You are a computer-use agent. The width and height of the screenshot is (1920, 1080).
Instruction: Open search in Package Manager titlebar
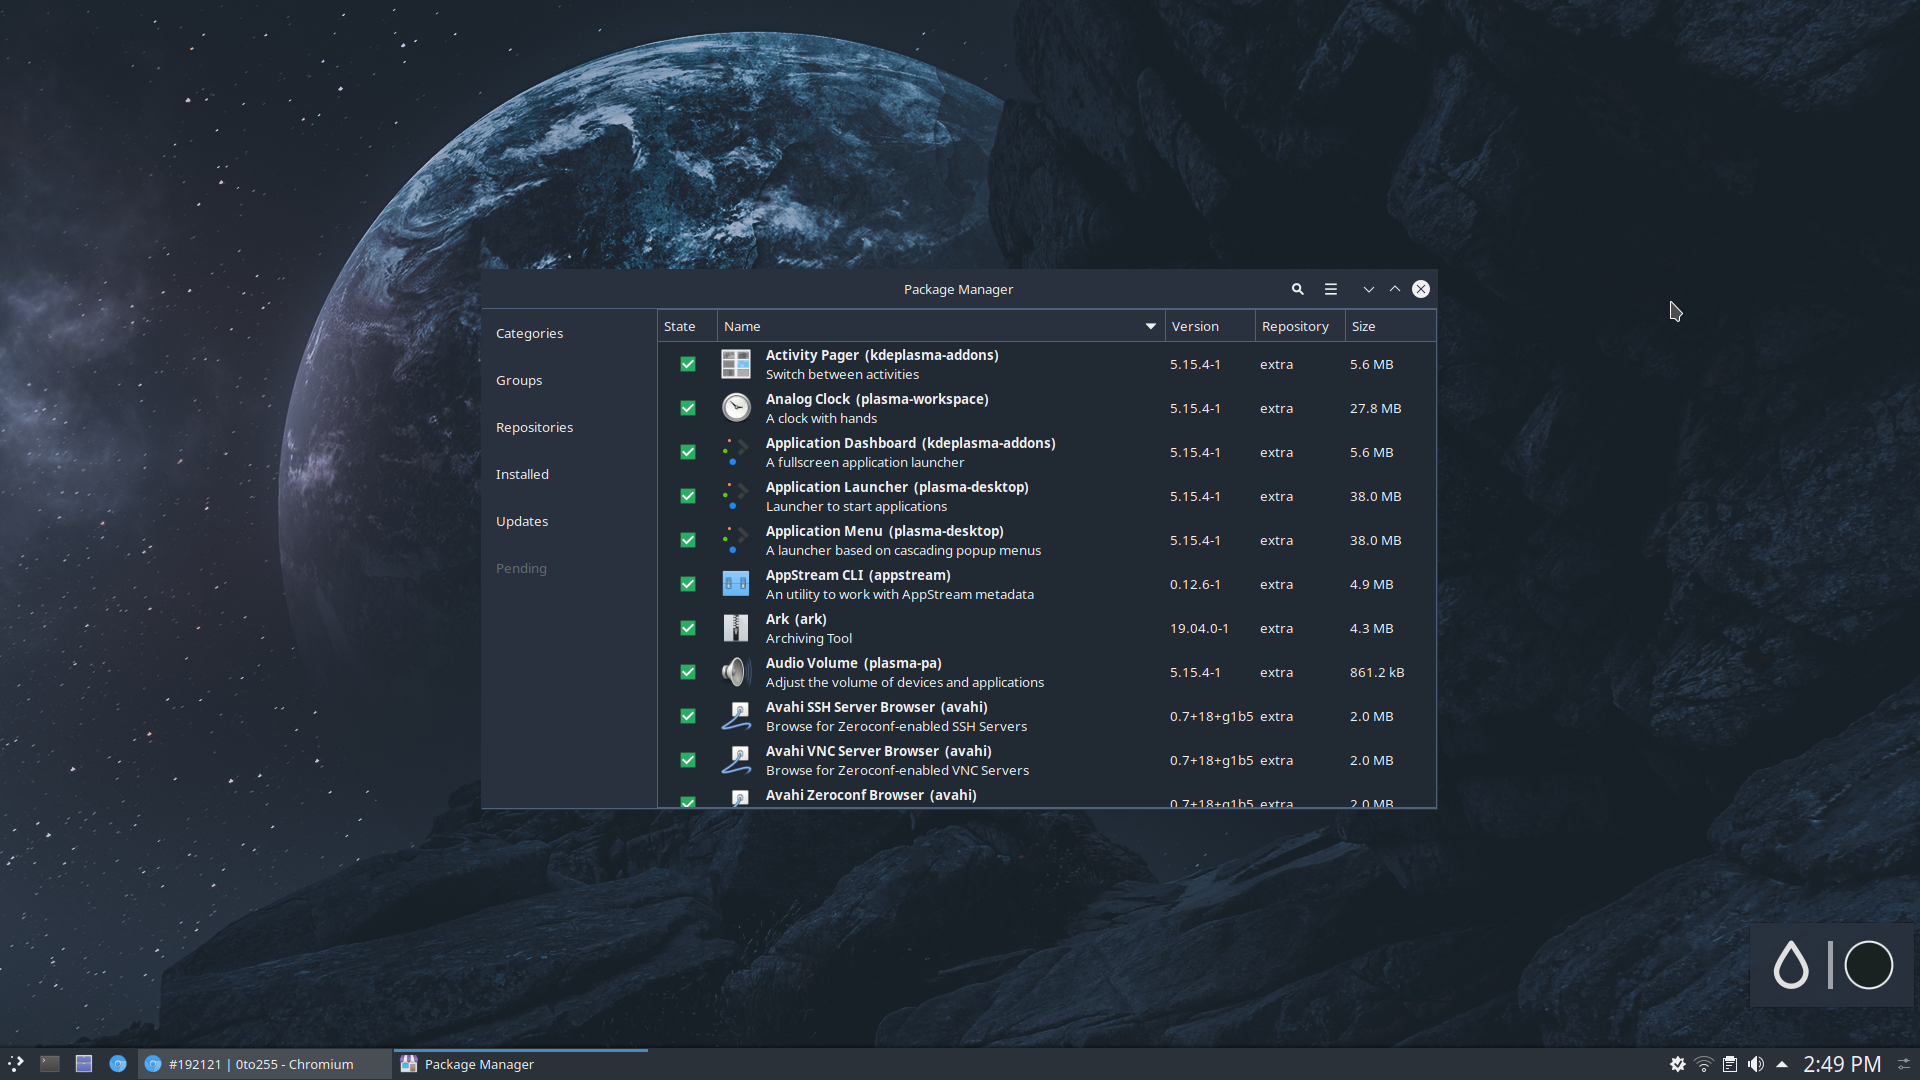click(1297, 289)
